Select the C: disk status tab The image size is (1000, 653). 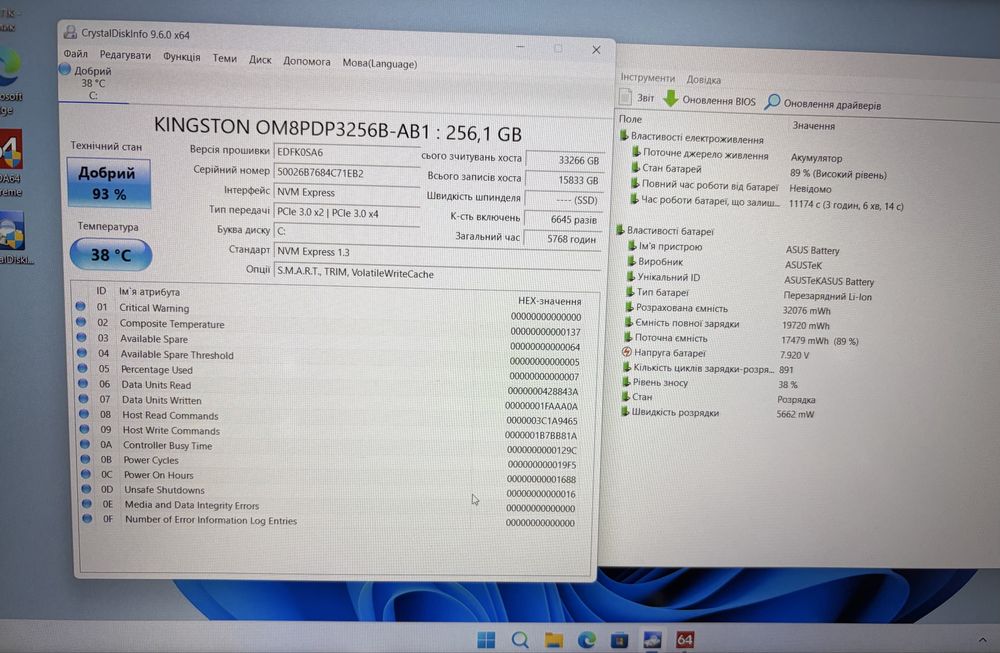[92, 84]
